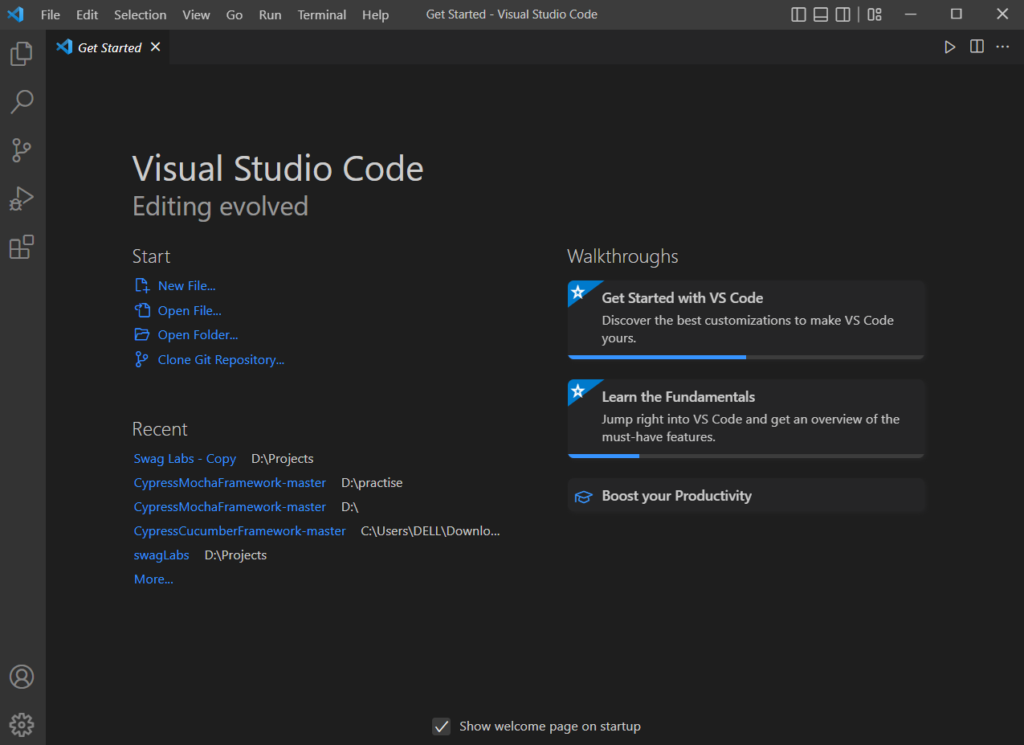
Task: Click the Open File document icon
Action: (142, 310)
